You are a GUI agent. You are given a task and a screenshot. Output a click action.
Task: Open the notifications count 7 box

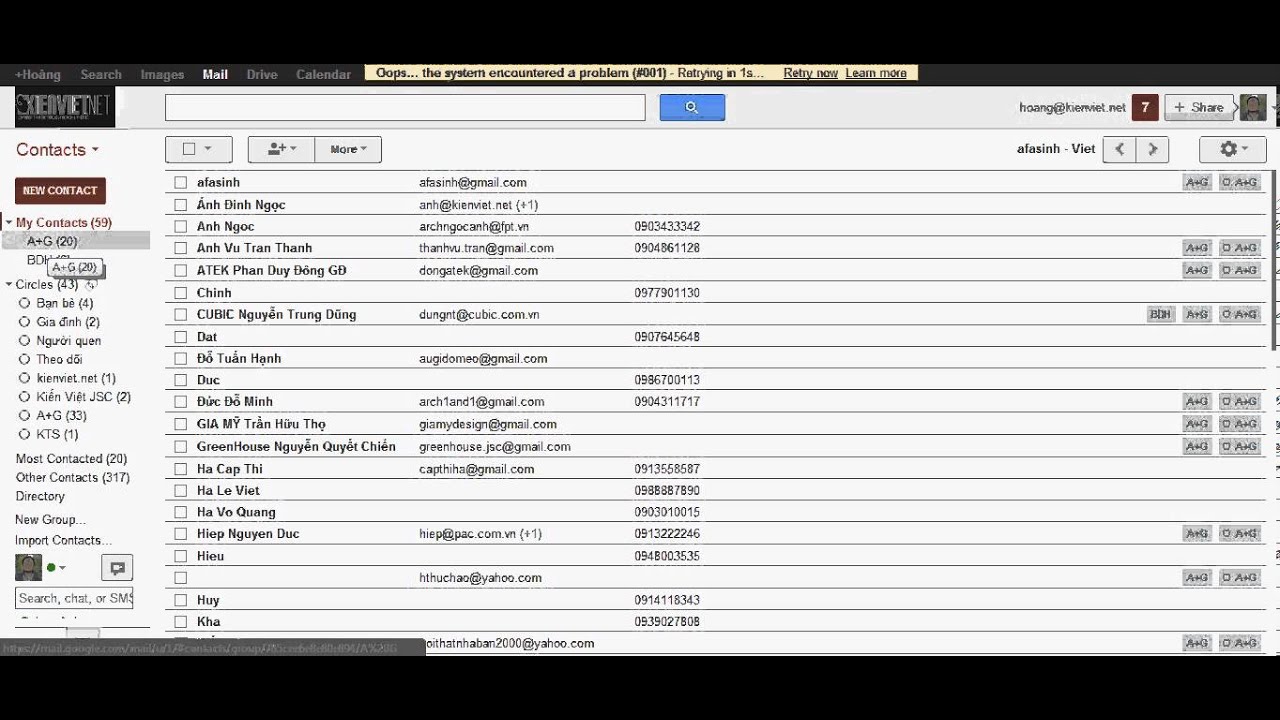(1145, 107)
